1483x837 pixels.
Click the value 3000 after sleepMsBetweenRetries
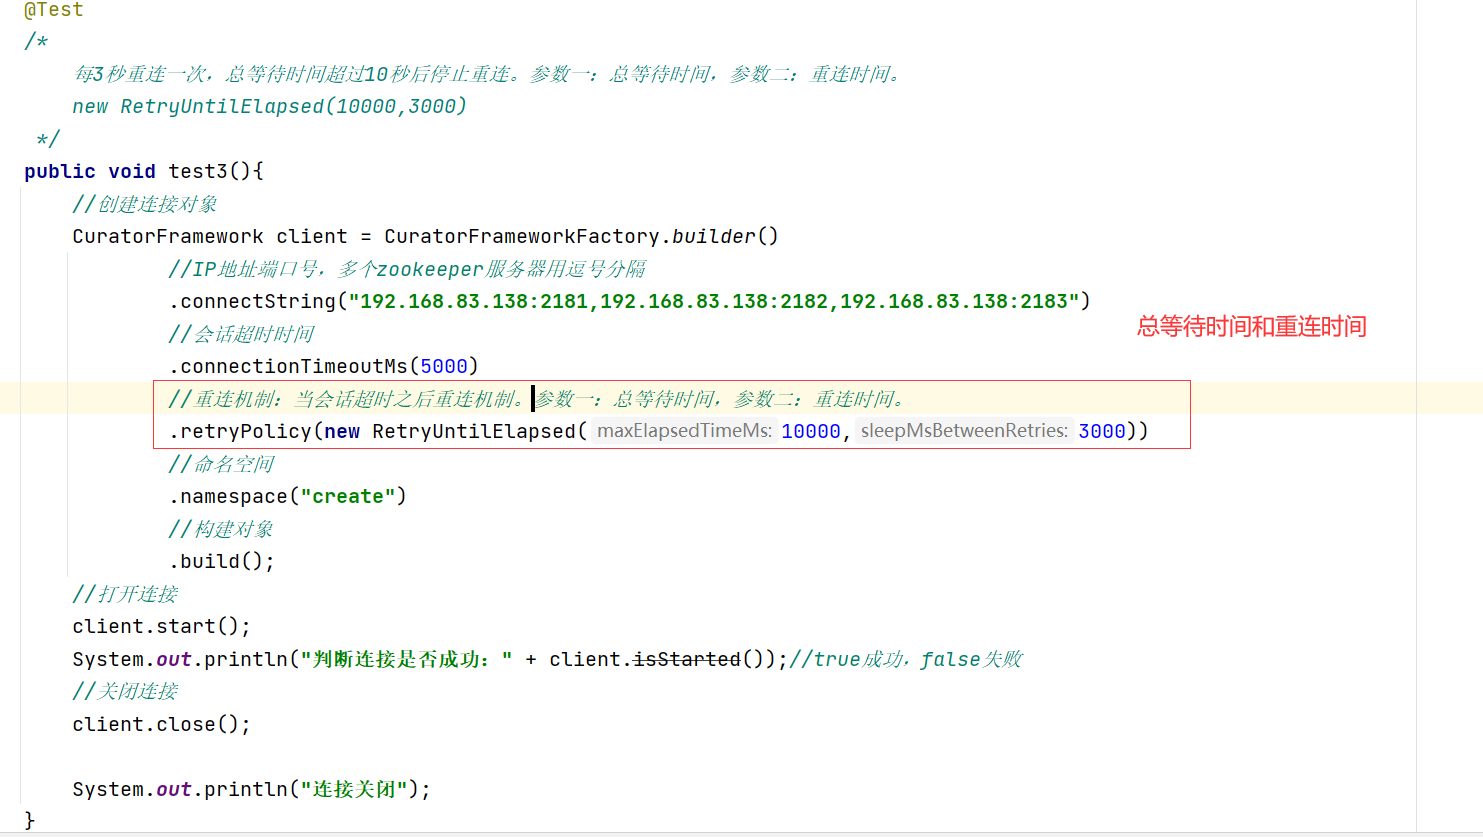(x=1102, y=431)
